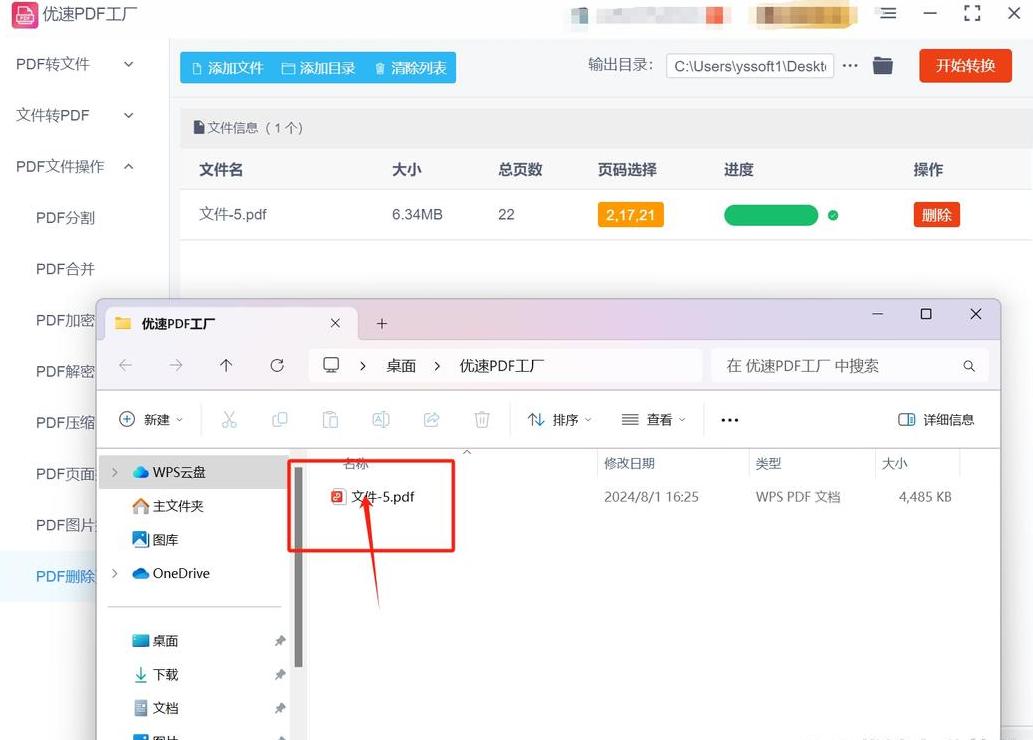Select PDF解密 in the sidebar
The height and width of the screenshot is (740, 1033).
(65, 372)
